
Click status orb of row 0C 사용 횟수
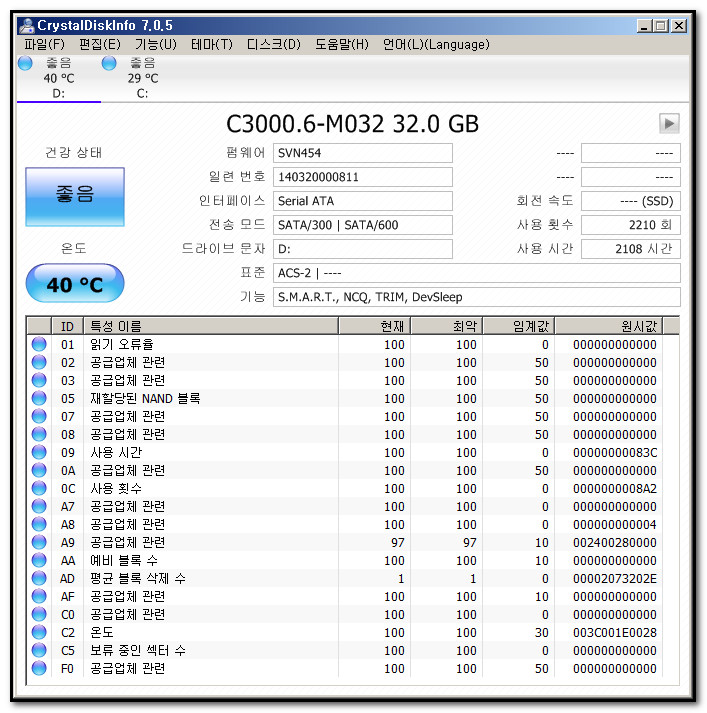pyautogui.click(x=39, y=488)
